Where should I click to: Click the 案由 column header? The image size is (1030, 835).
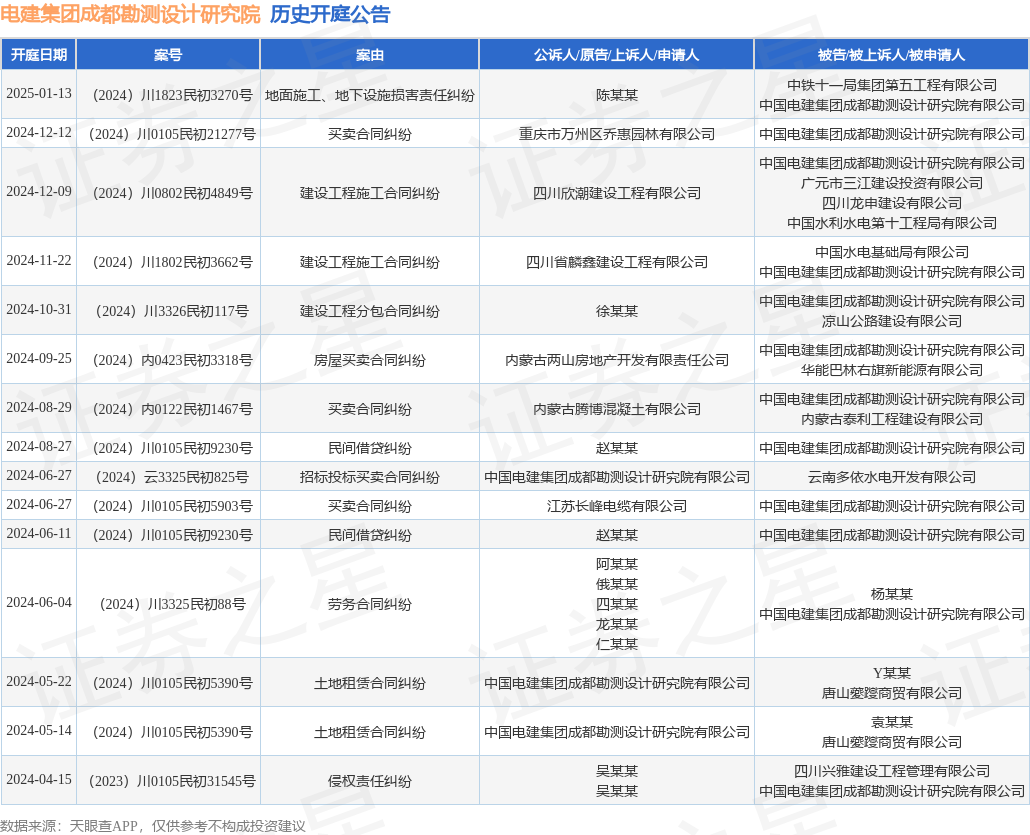tap(370, 55)
